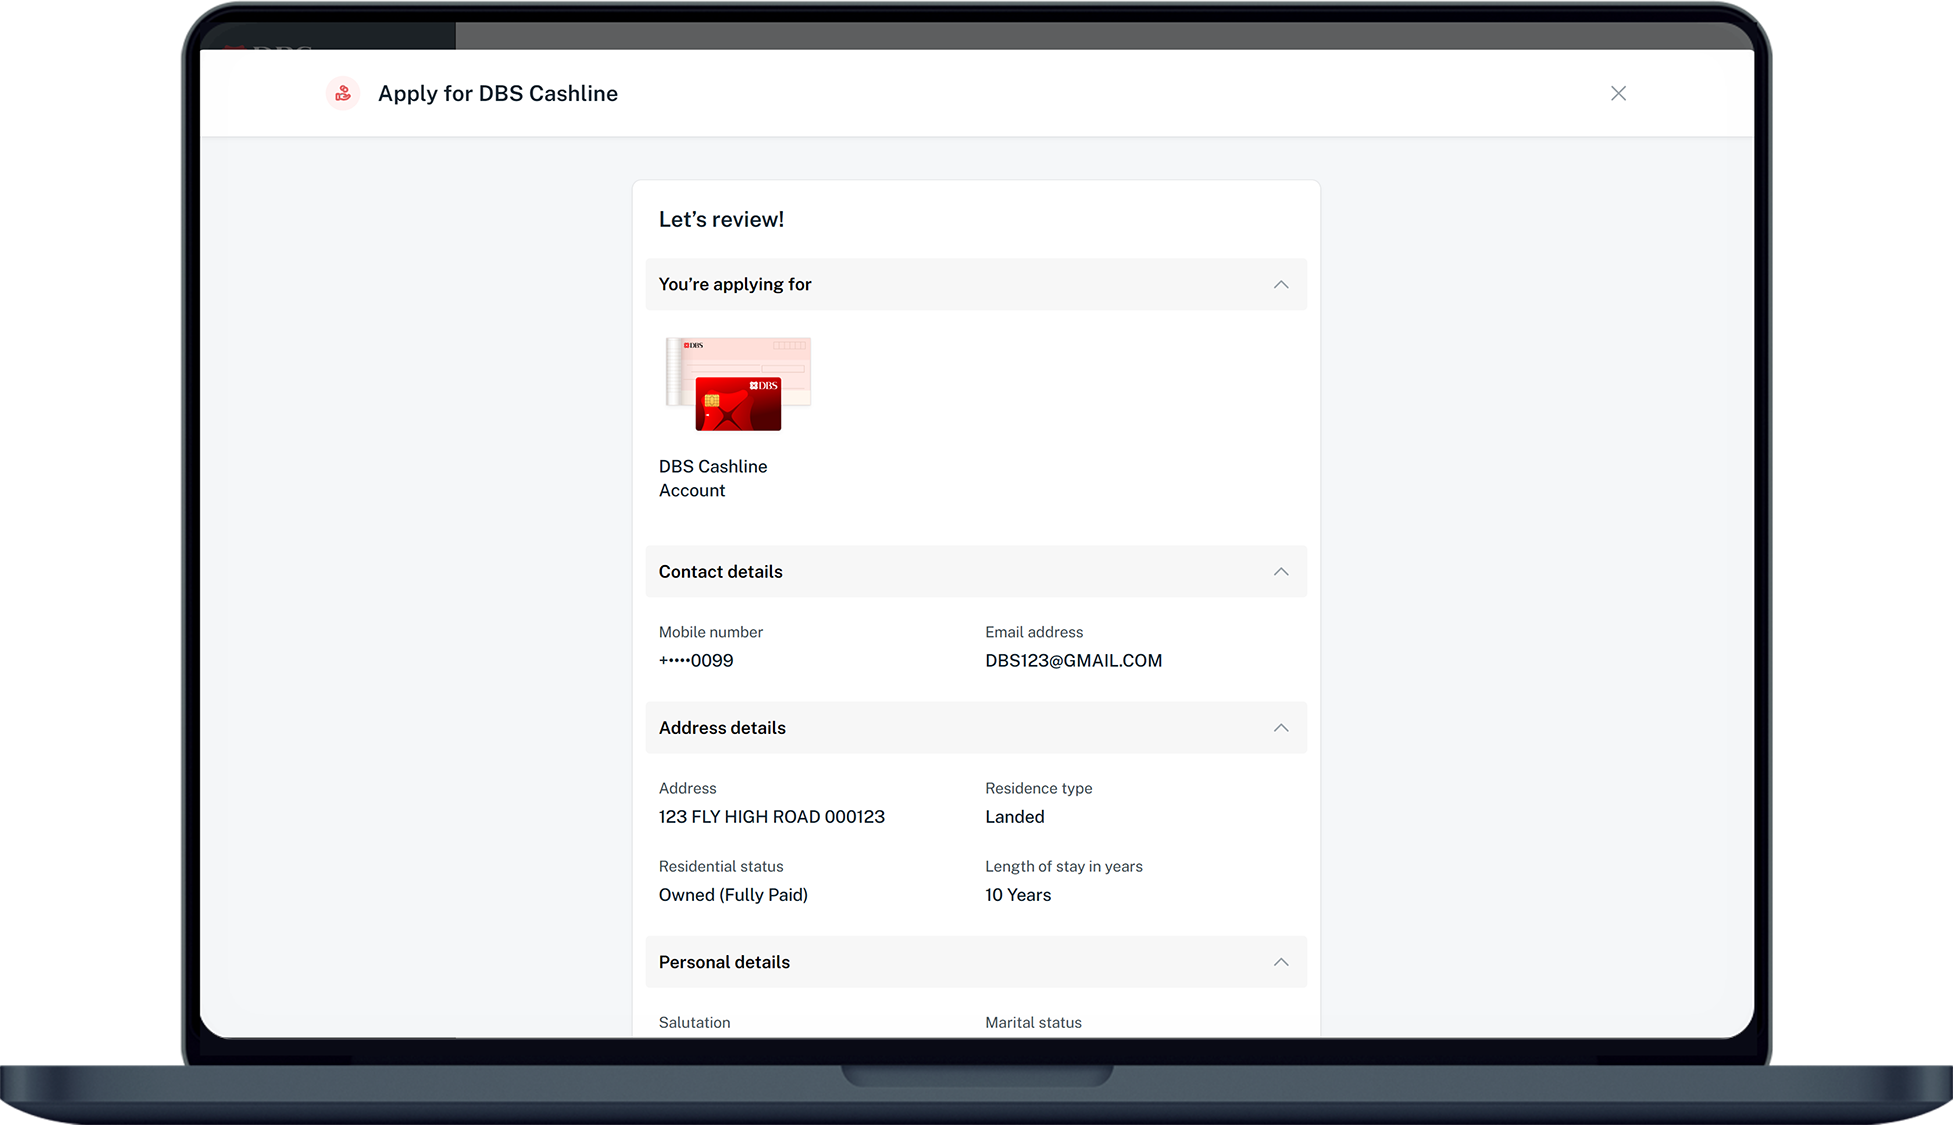Click the Address details header title
The width and height of the screenshot is (1953, 1125).
(x=722, y=728)
